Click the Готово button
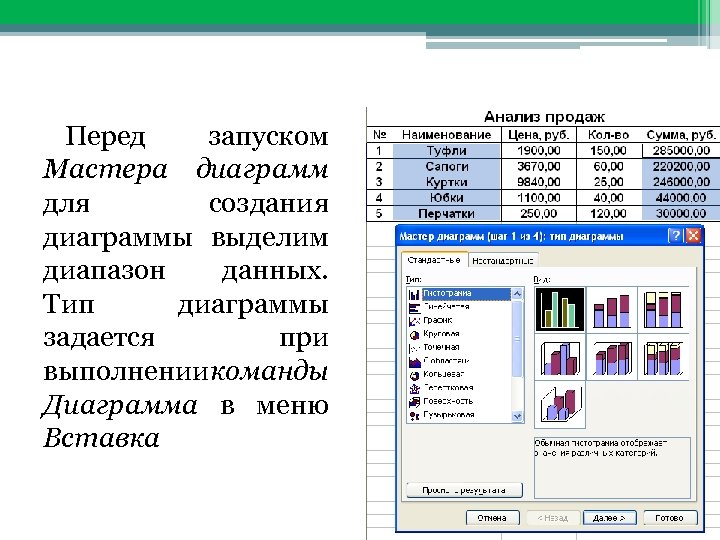Viewport: 720px width, 540px height. point(670,518)
